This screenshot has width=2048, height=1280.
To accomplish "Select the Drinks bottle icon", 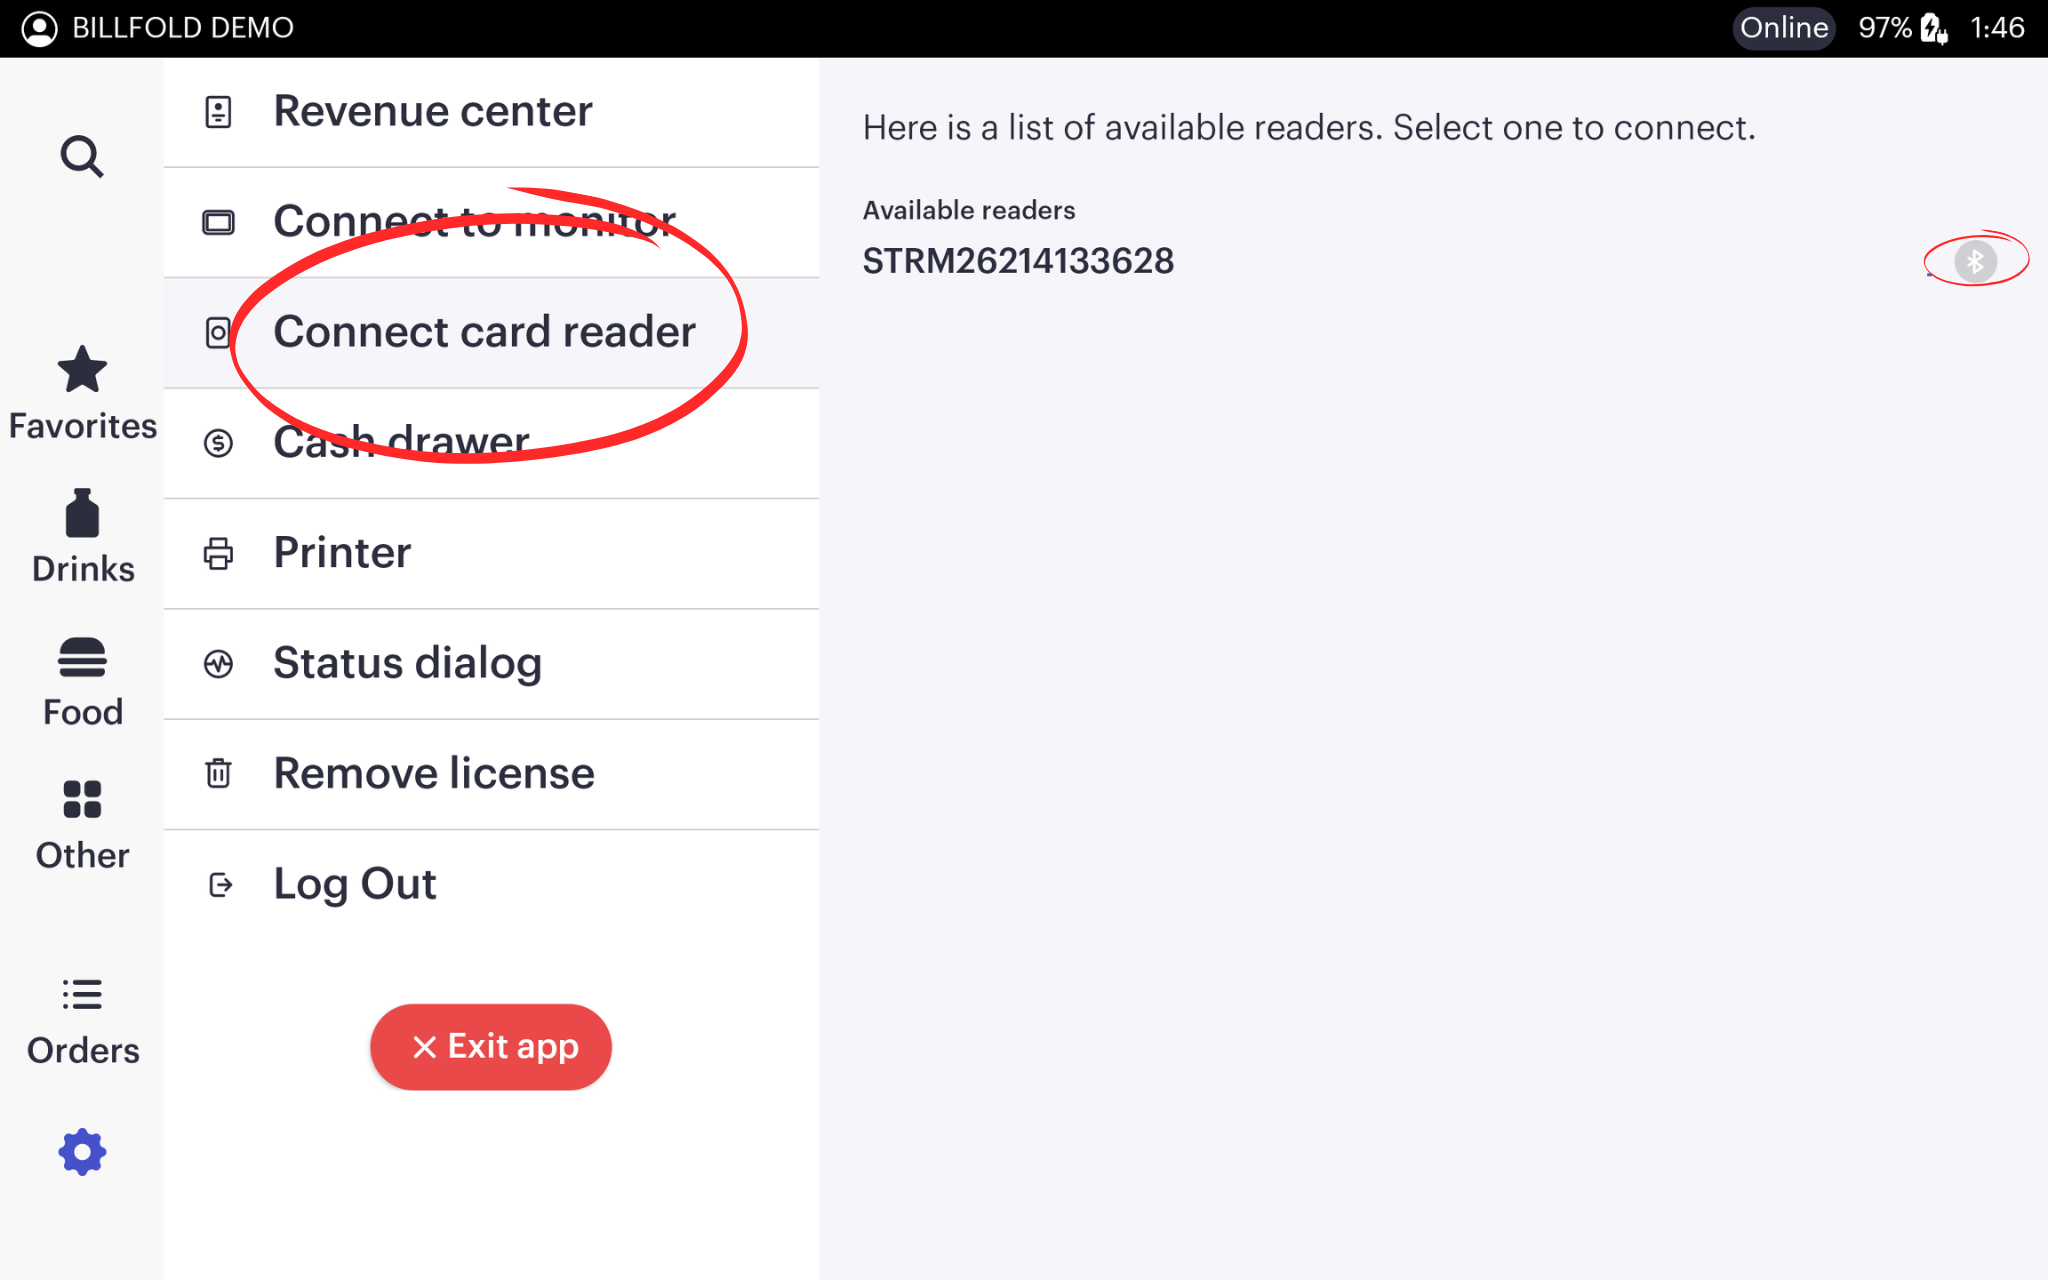I will coord(82,515).
